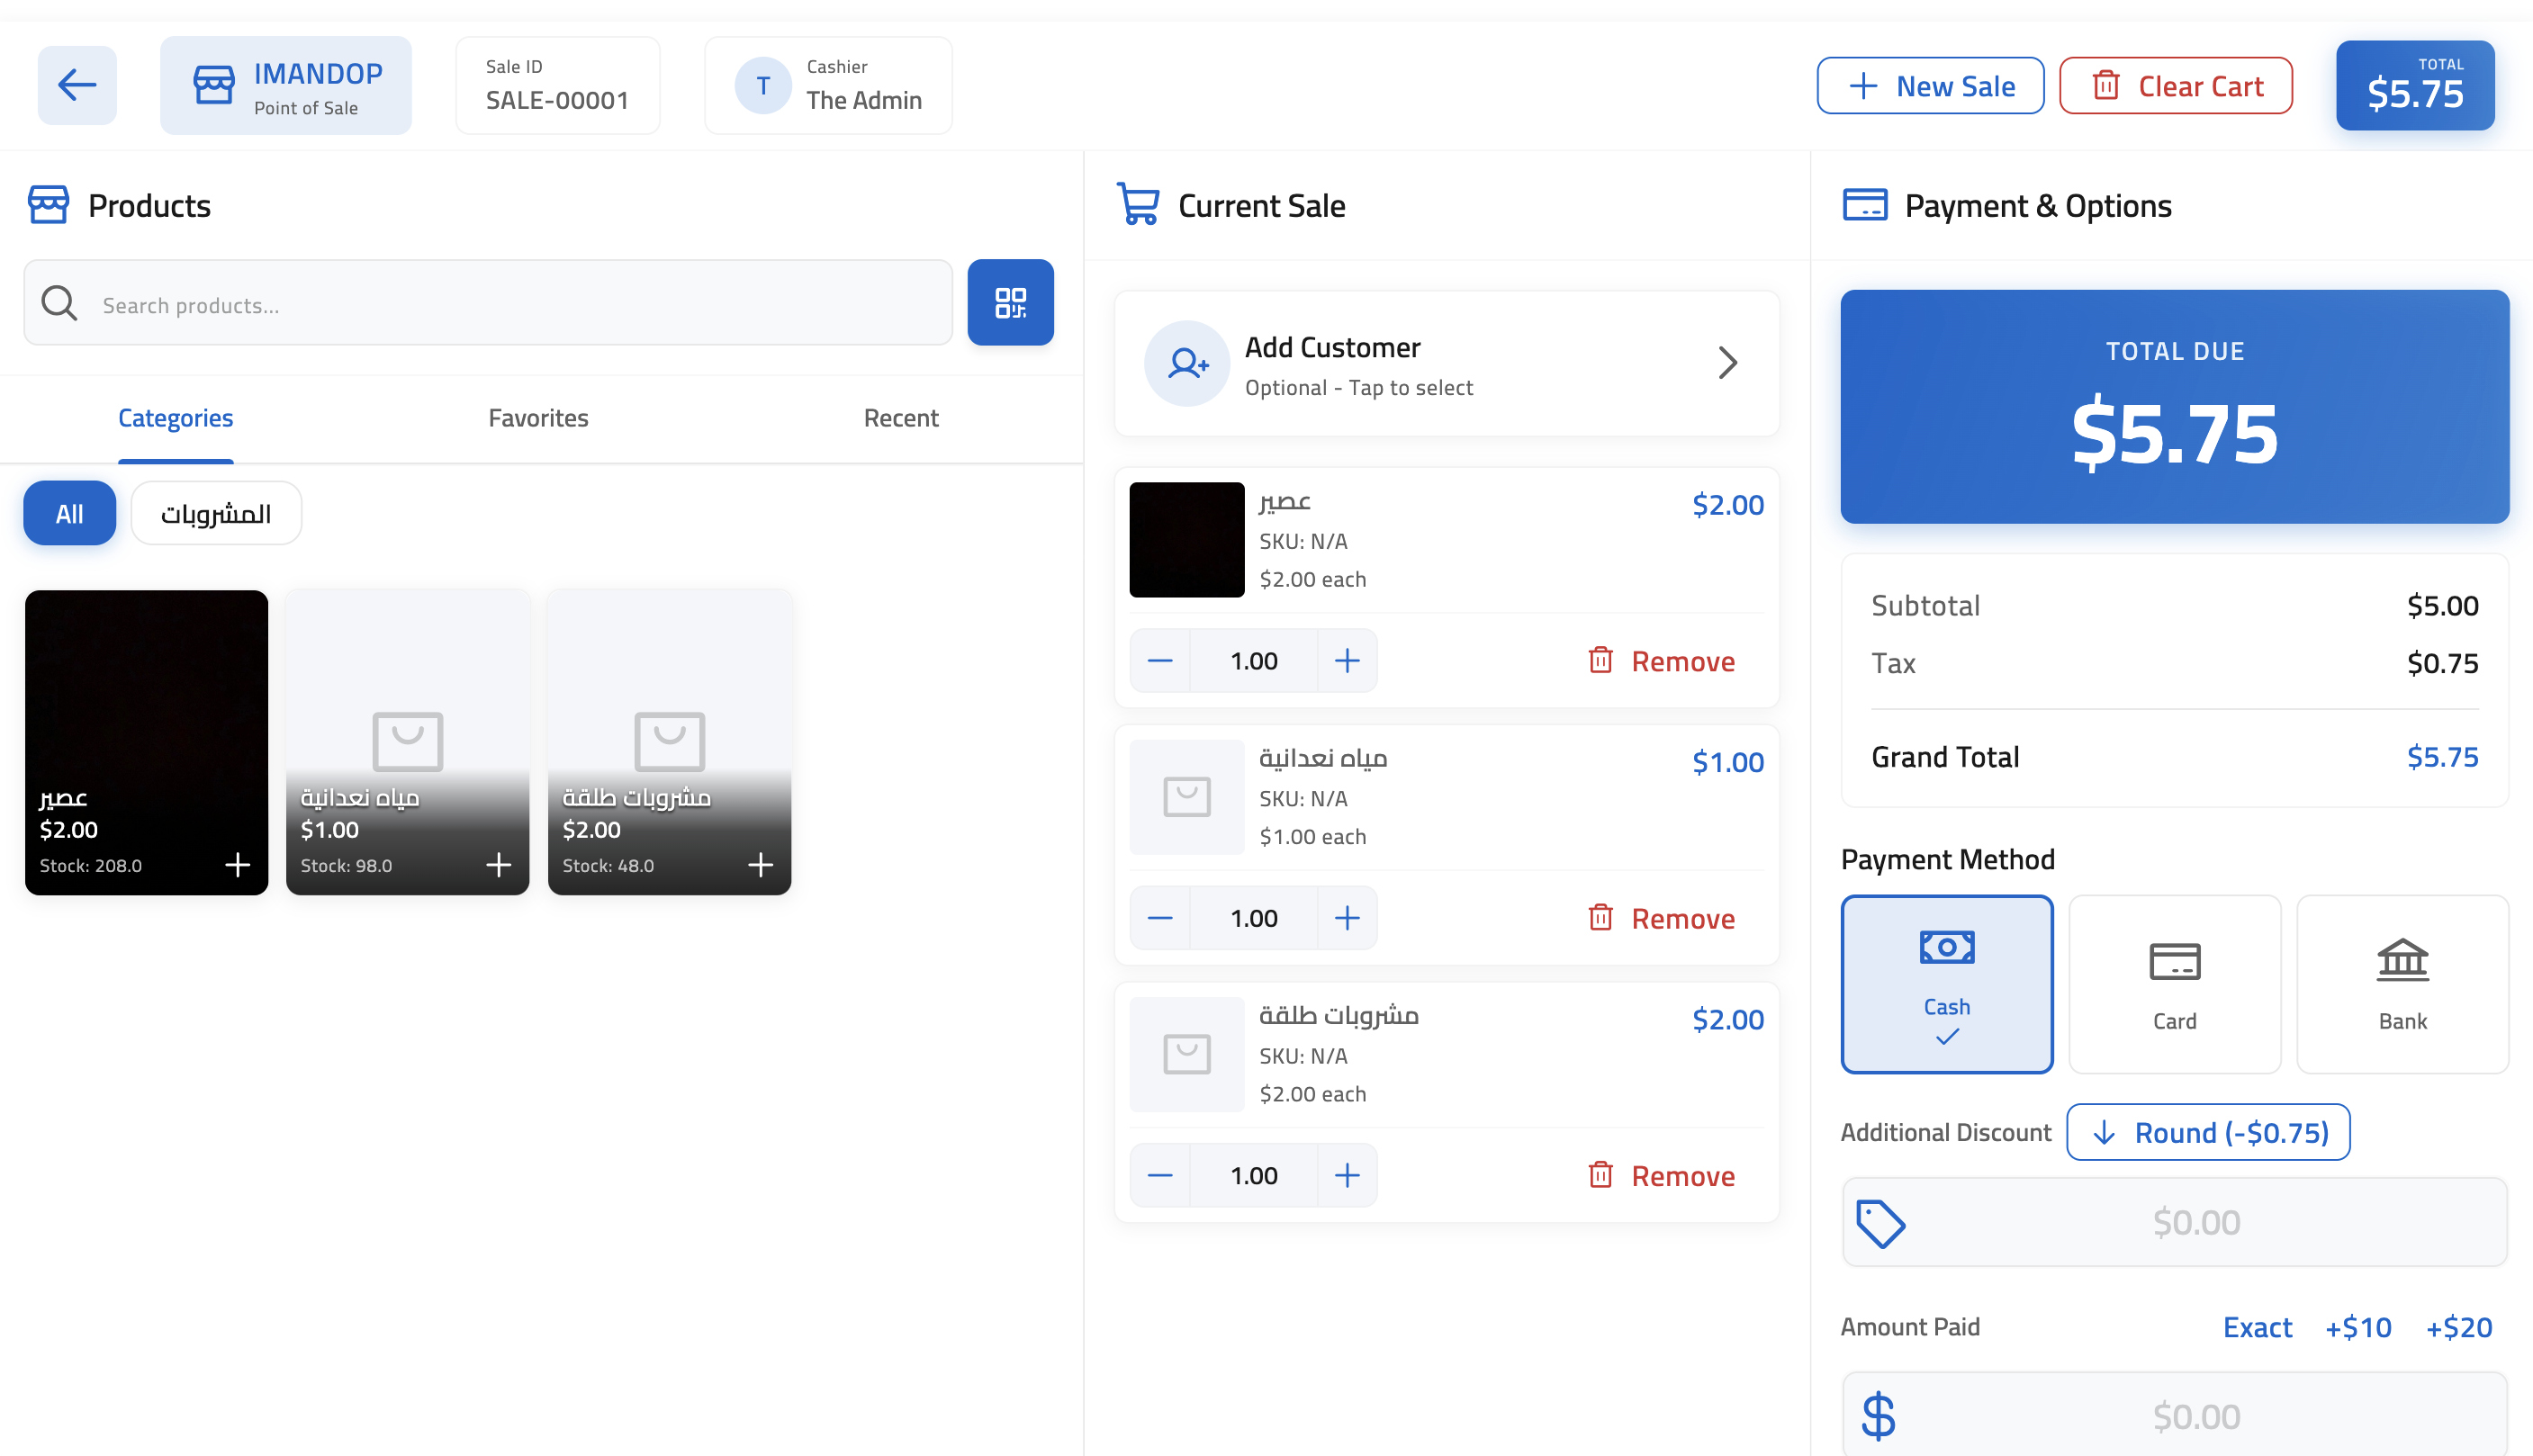Click add customer person icon

(1187, 364)
